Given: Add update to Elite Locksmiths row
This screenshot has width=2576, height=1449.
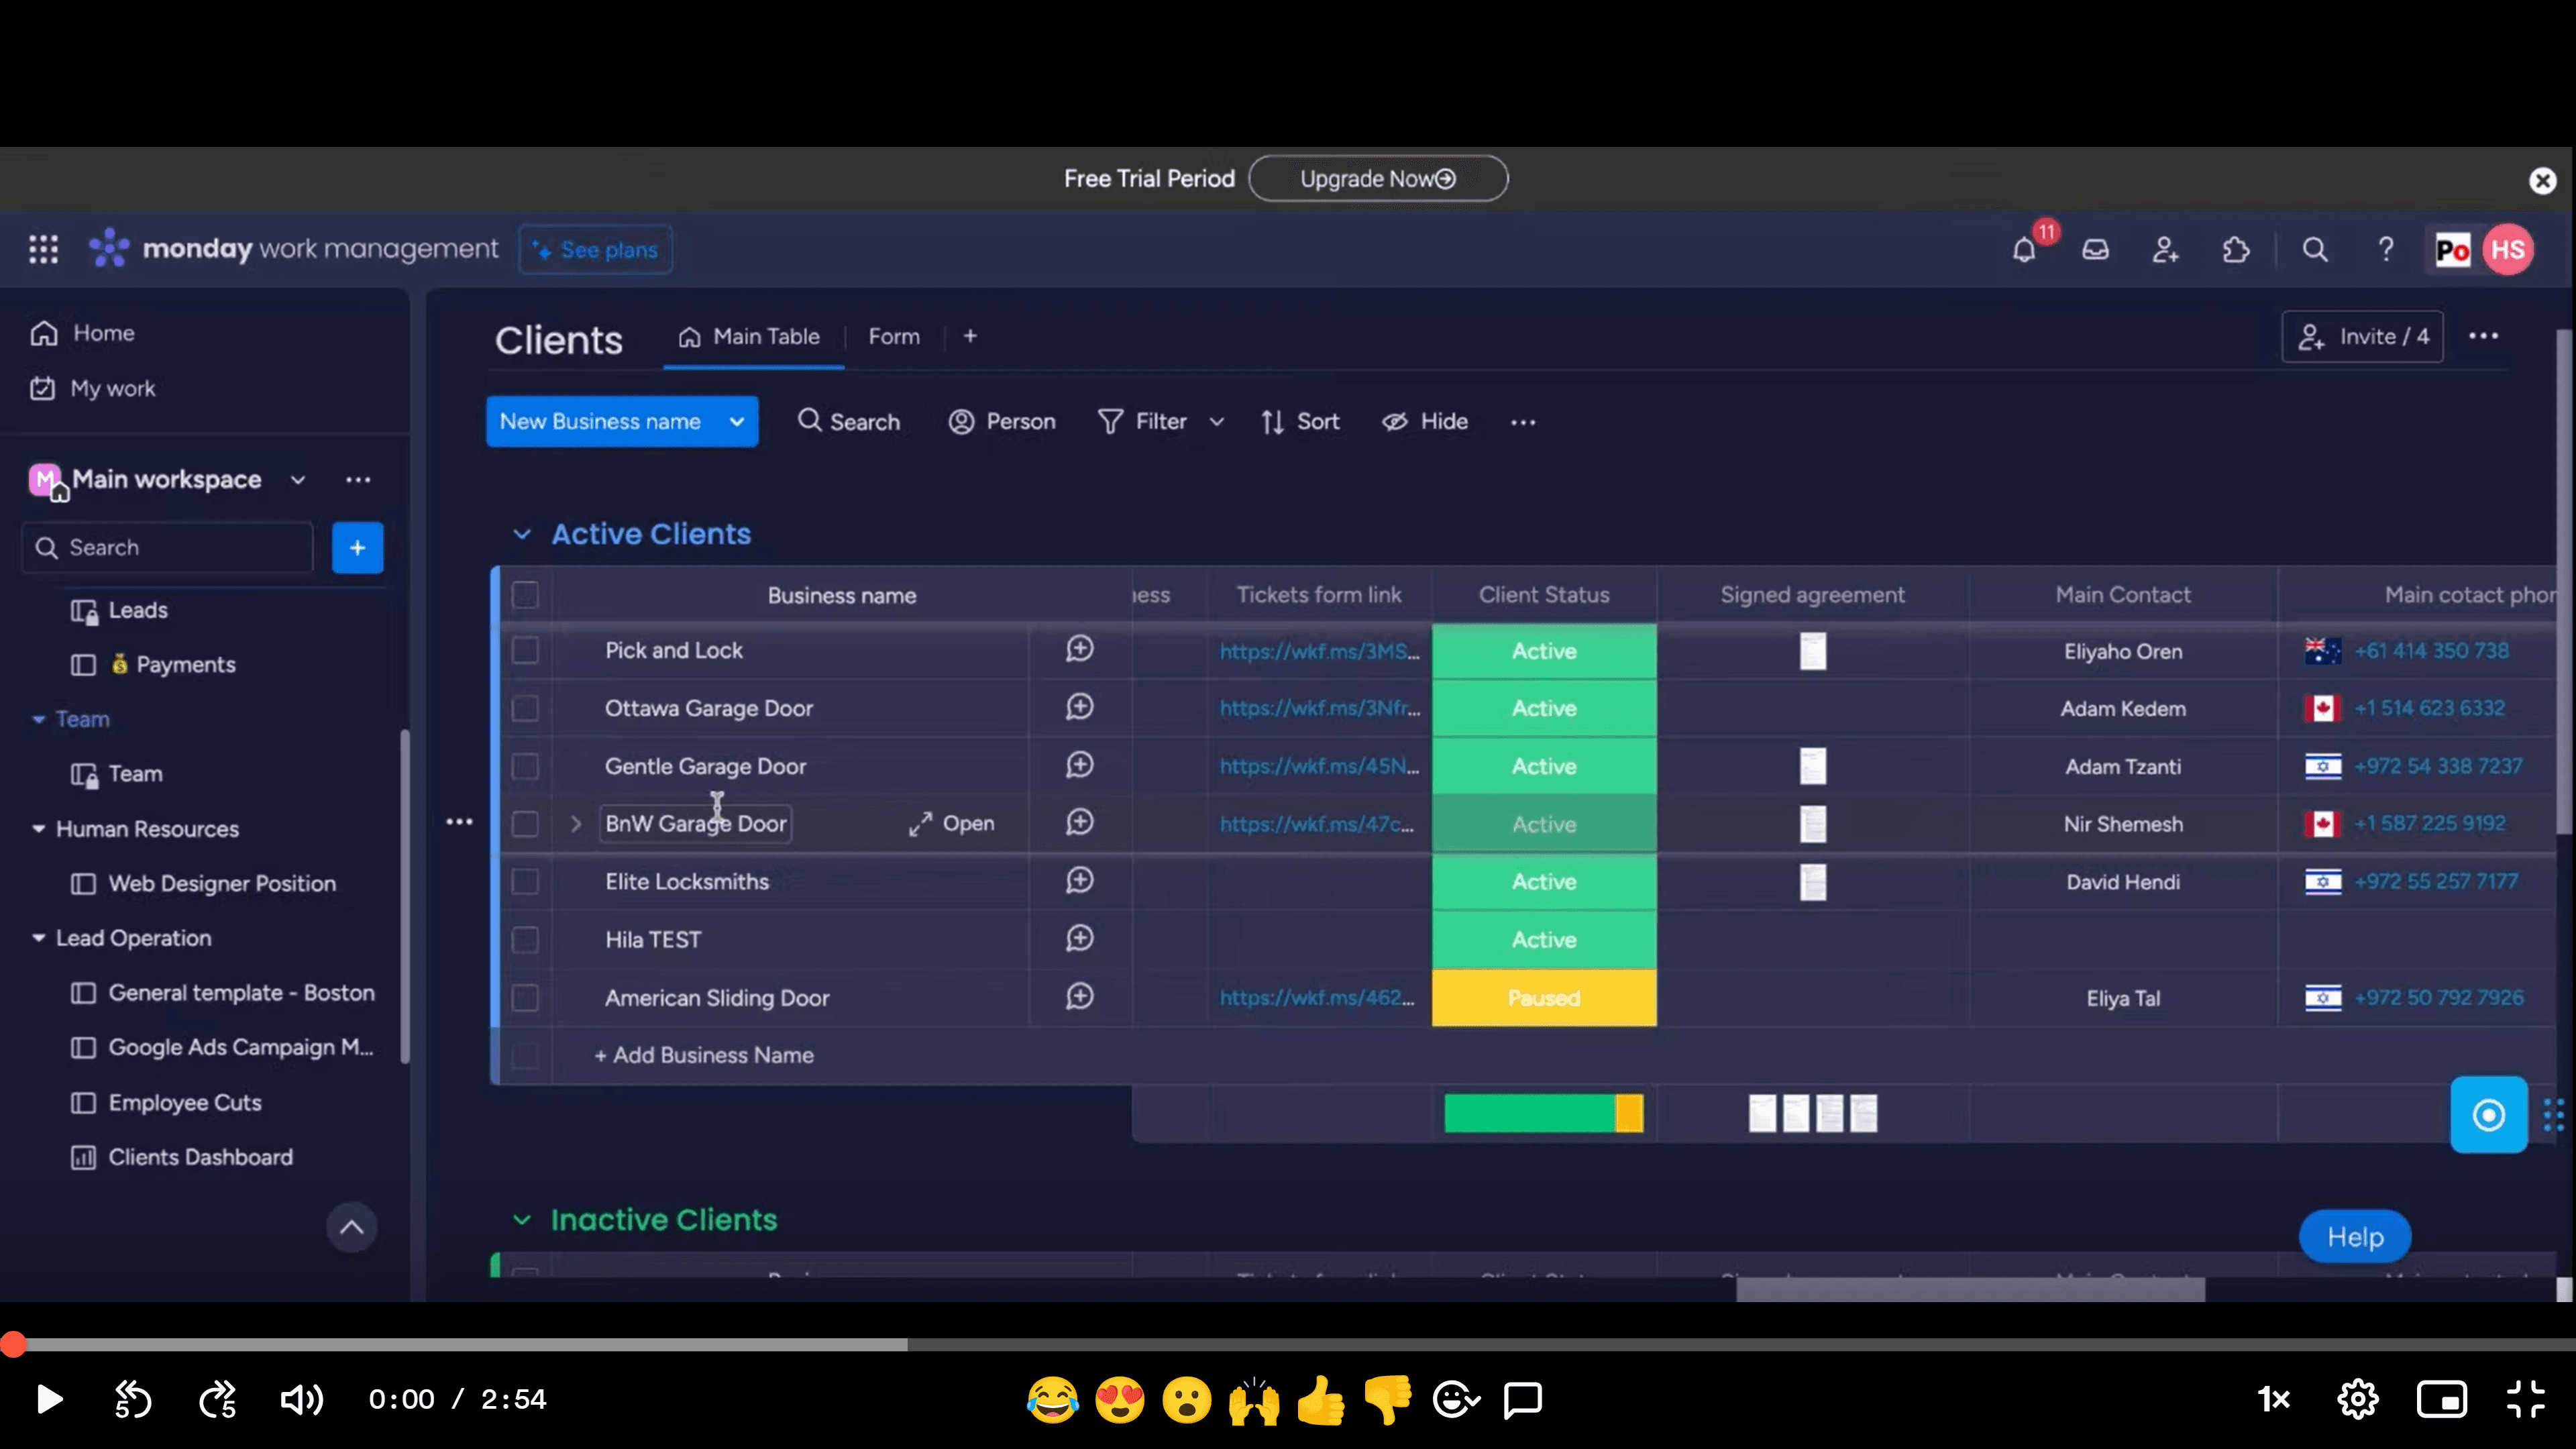Looking at the screenshot, I should click(x=1079, y=881).
